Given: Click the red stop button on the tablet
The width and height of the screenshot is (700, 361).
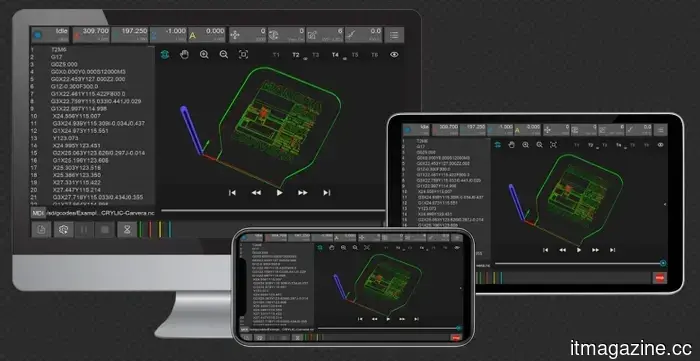Looking at the screenshot, I should (659, 277).
